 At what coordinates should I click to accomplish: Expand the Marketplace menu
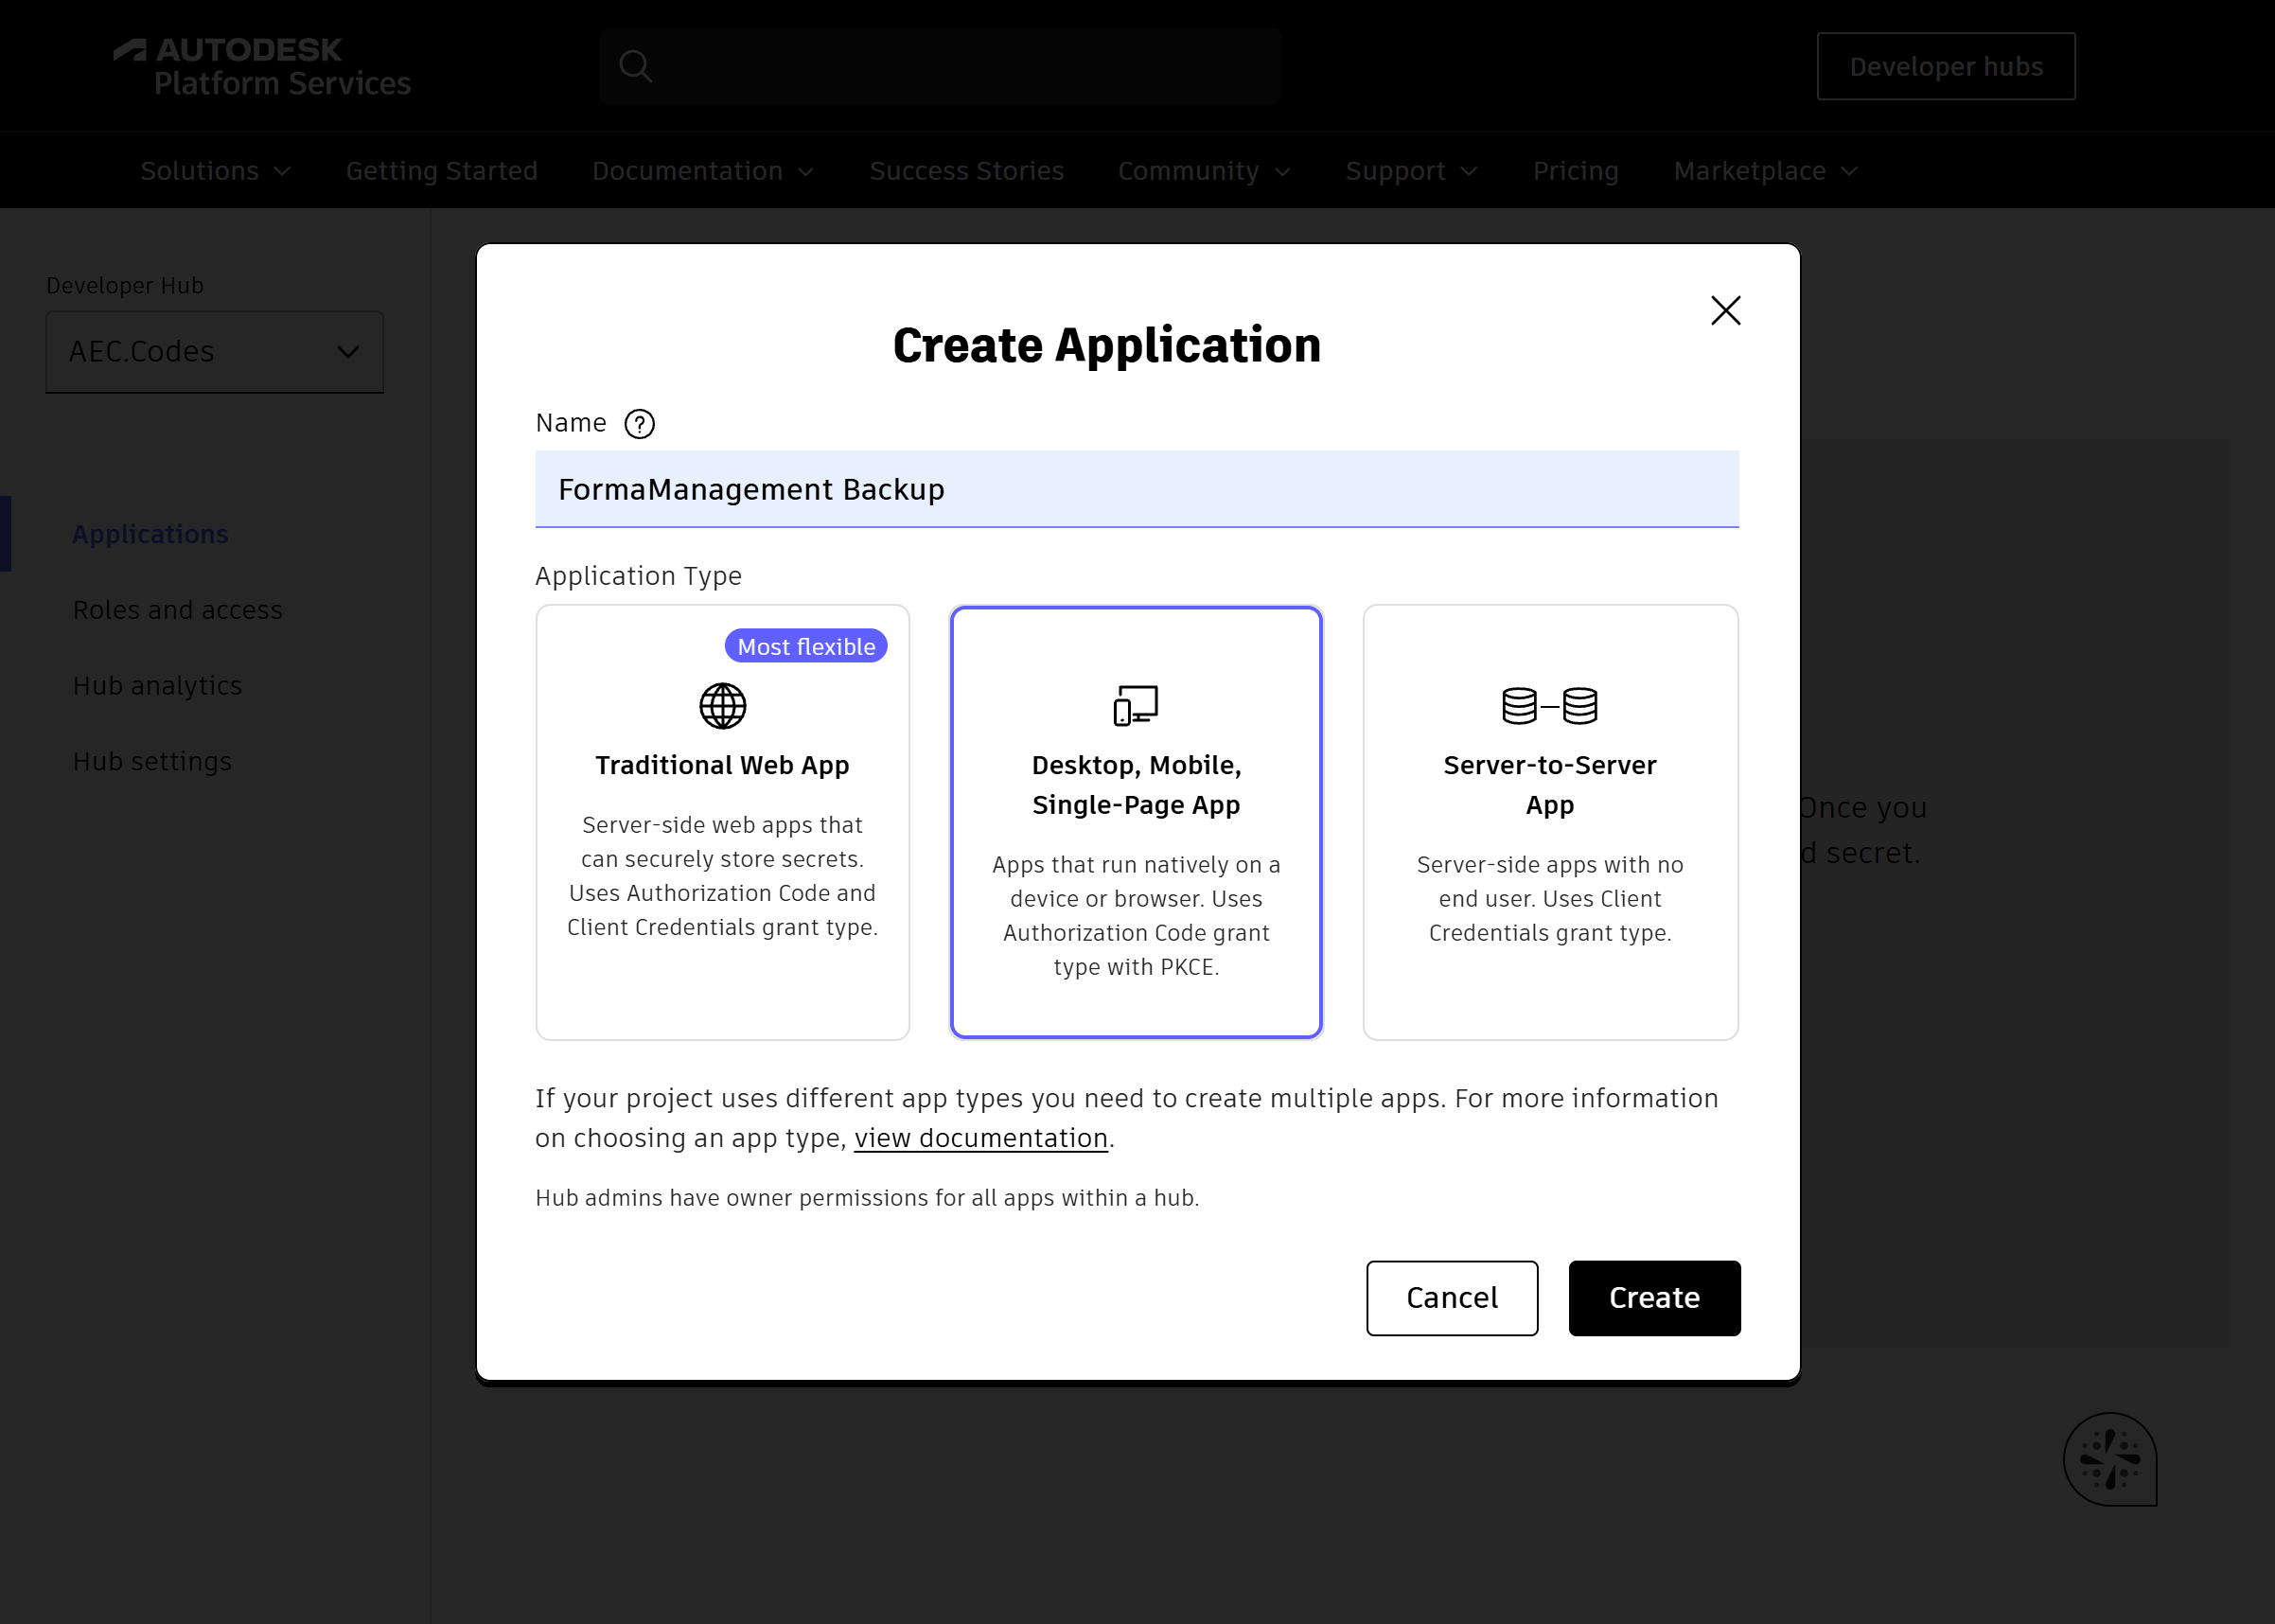pos(1766,171)
